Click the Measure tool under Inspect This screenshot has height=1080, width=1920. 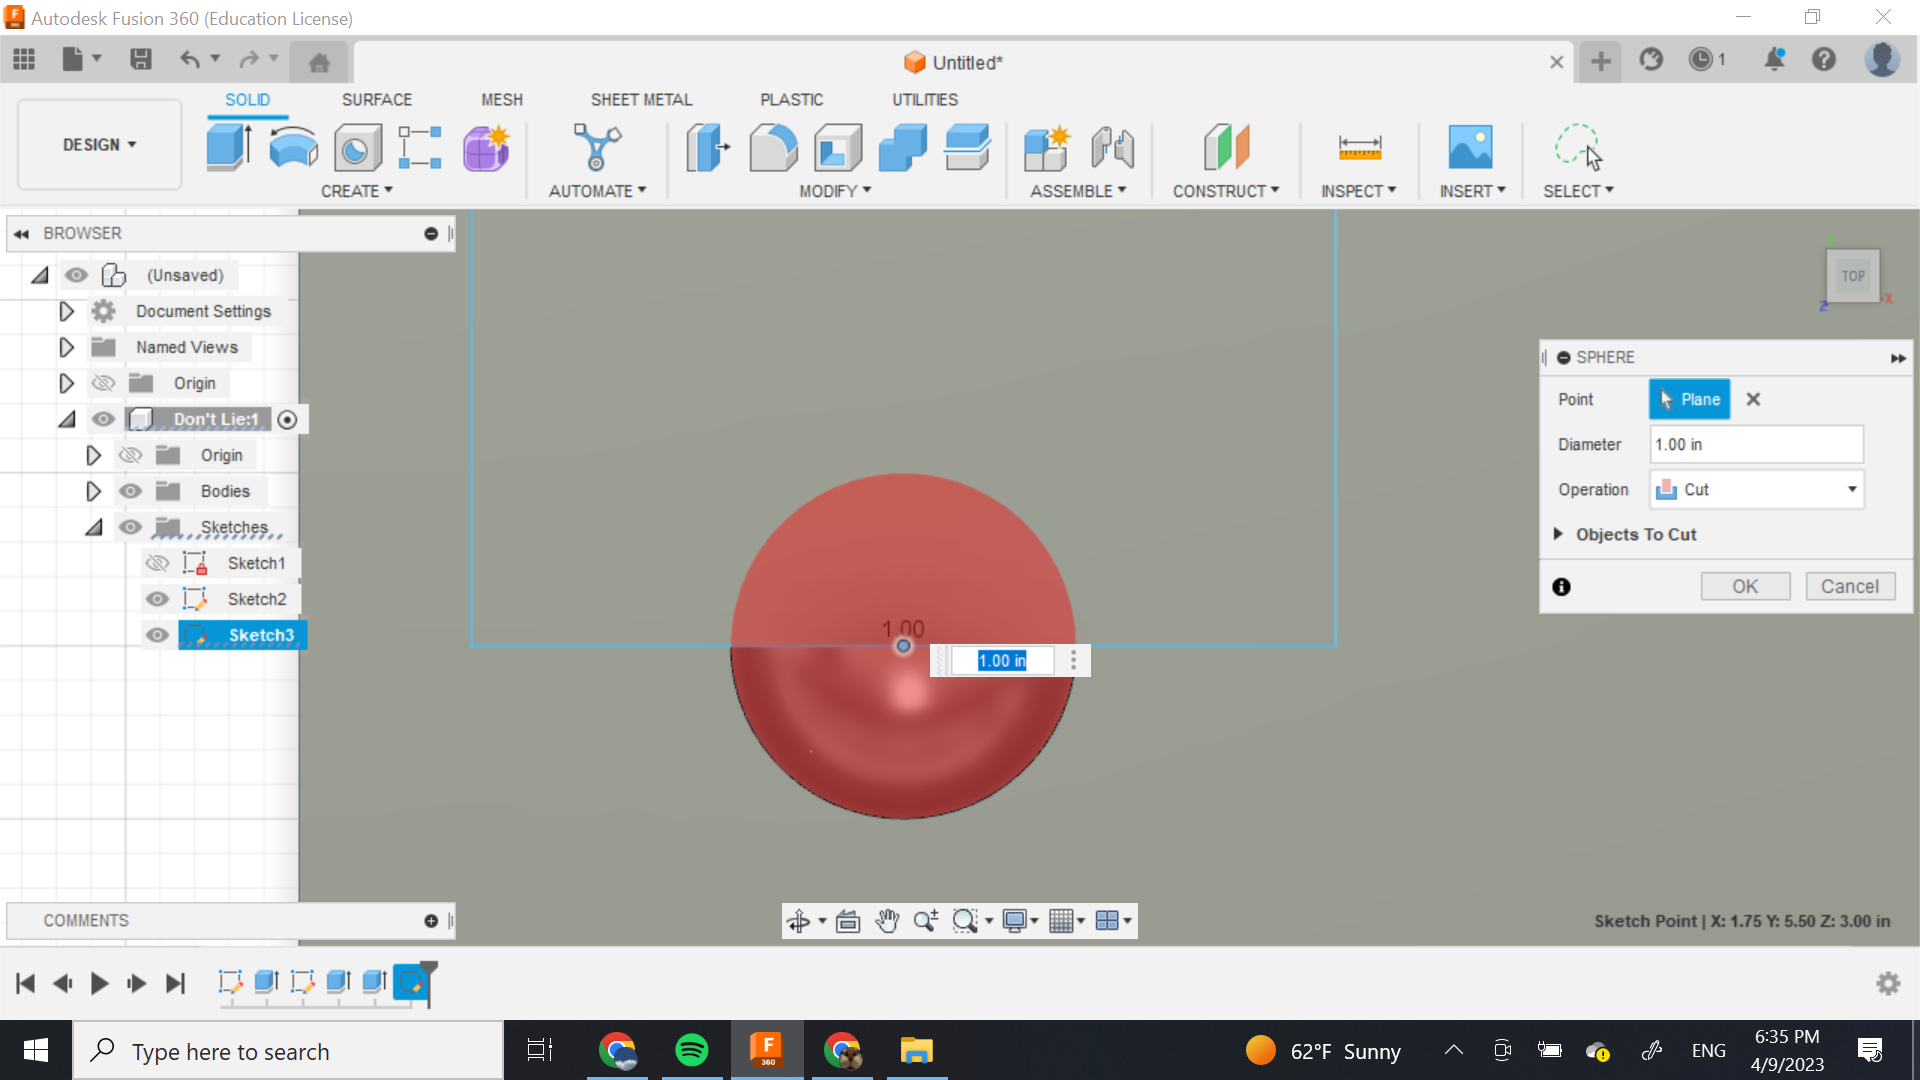pyautogui.click(x=1359, y=148)
